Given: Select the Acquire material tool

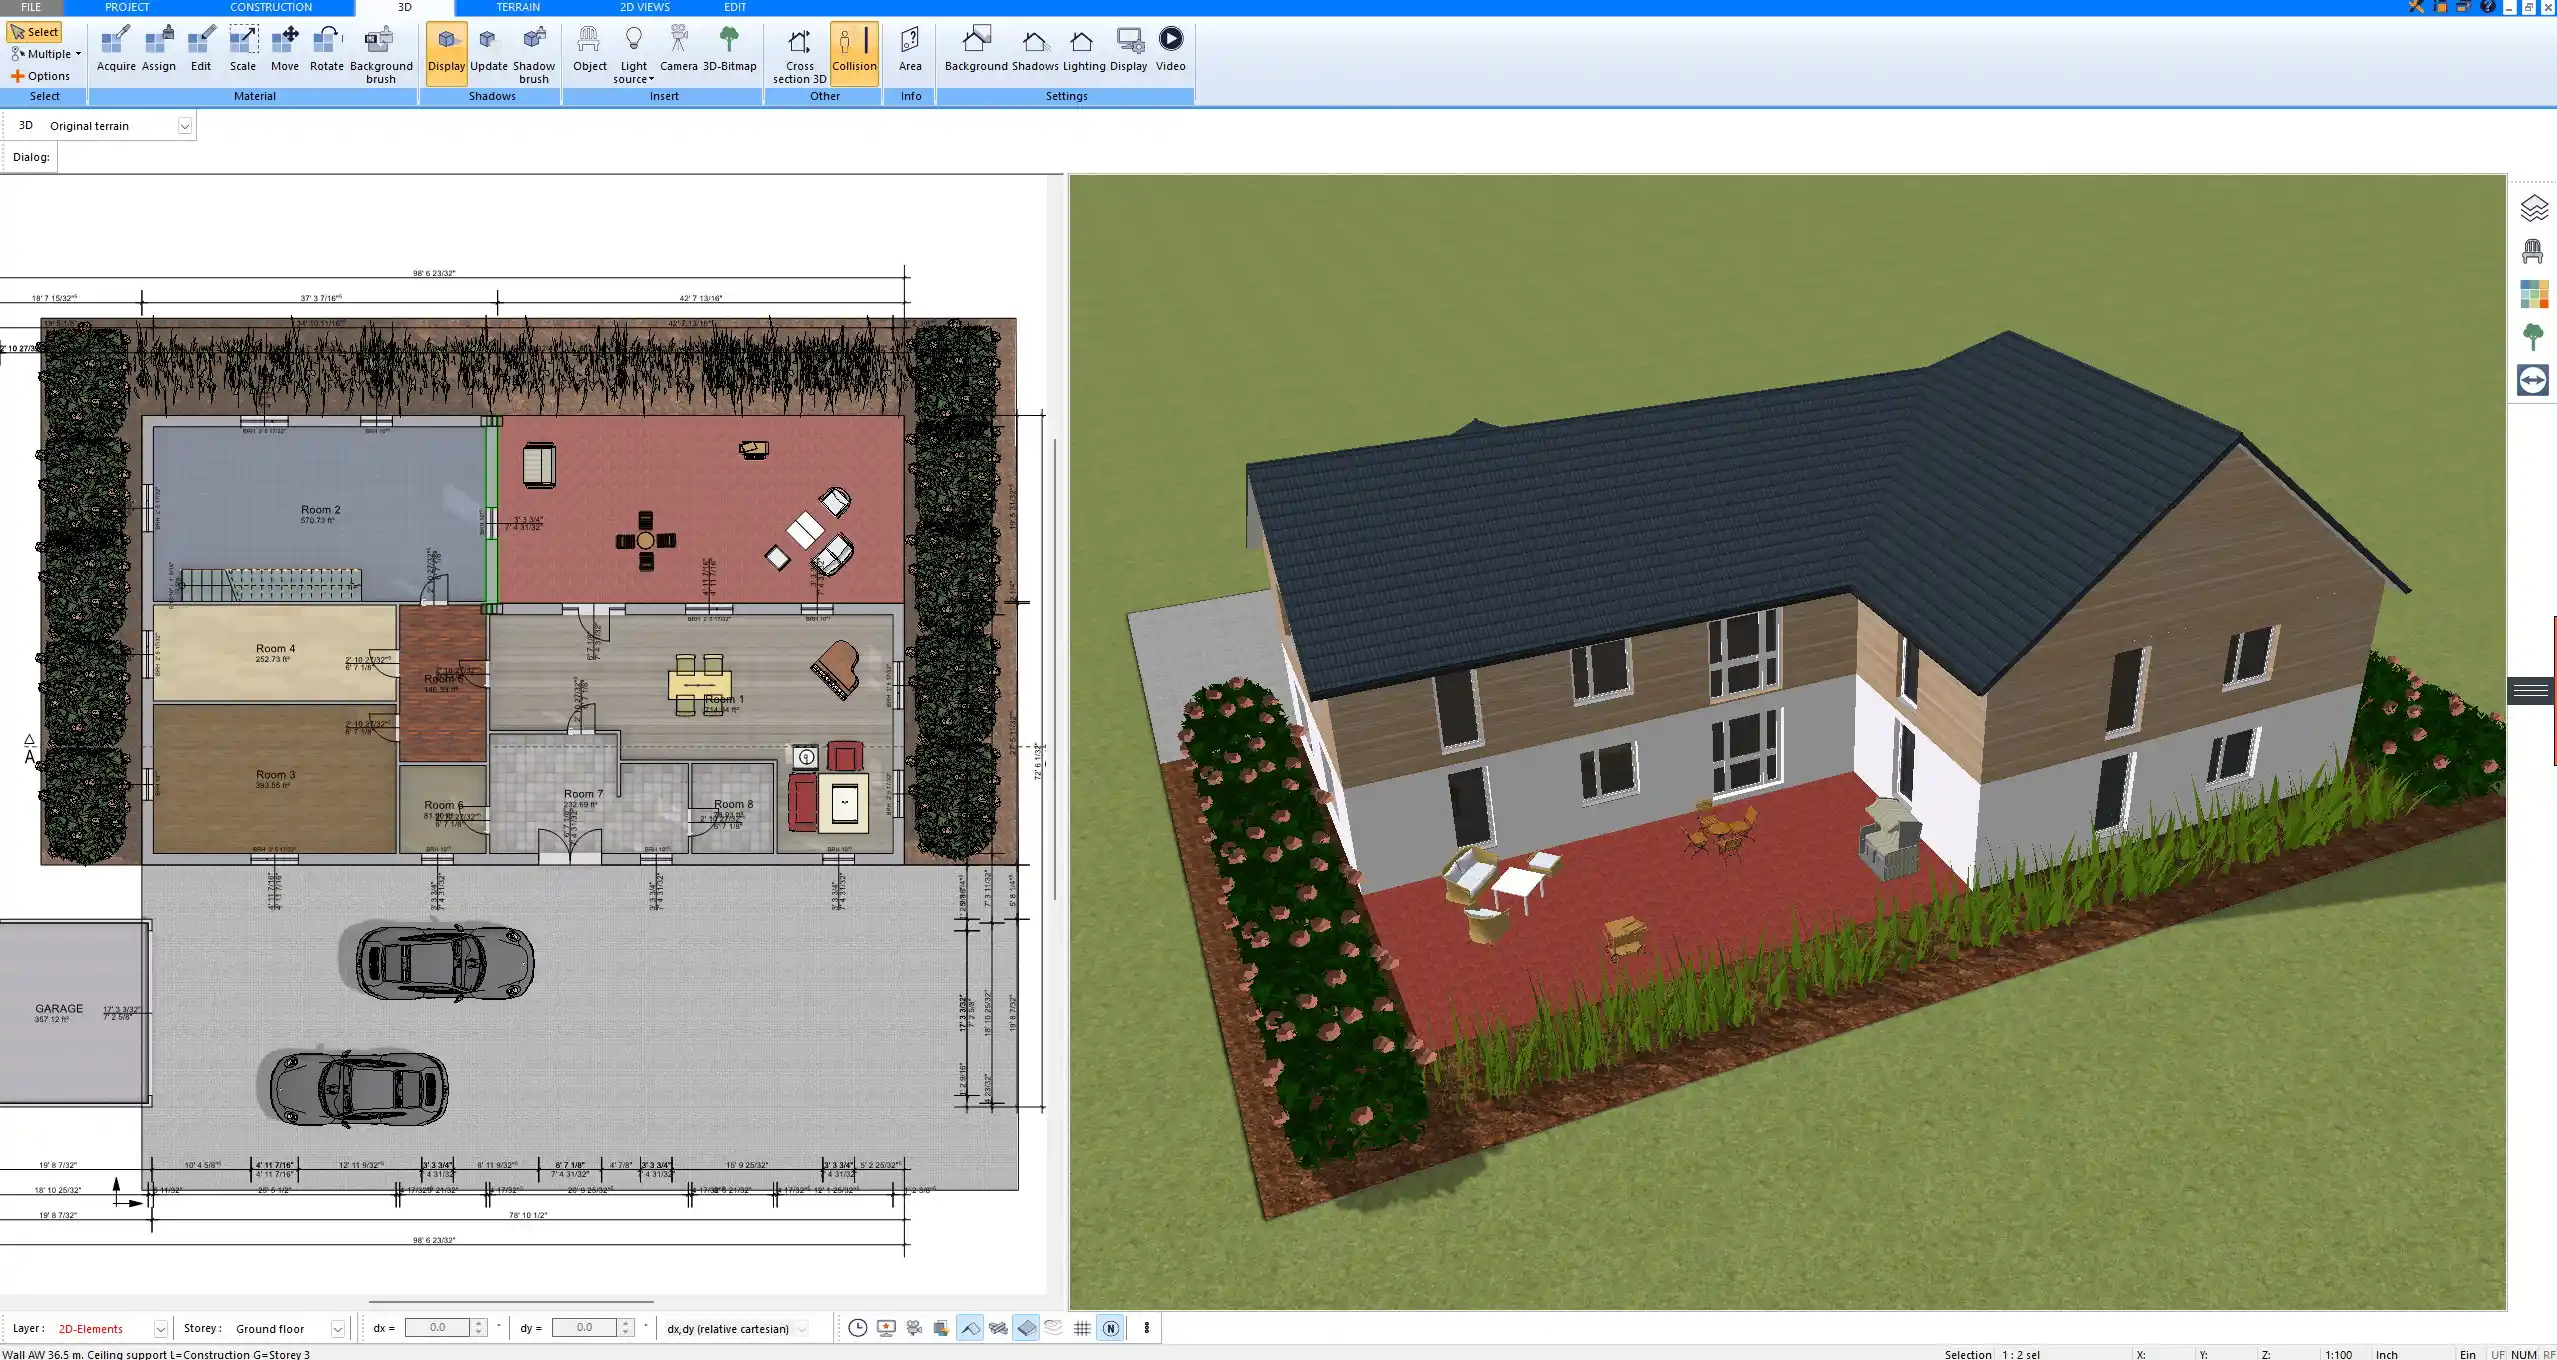Looking at the screenshot, I should click(x=116, y=49).
